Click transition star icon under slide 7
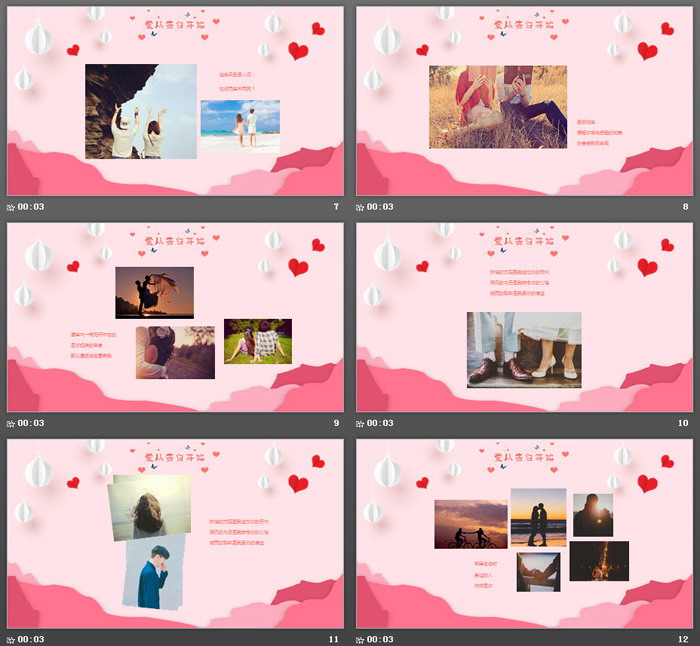 11,207
